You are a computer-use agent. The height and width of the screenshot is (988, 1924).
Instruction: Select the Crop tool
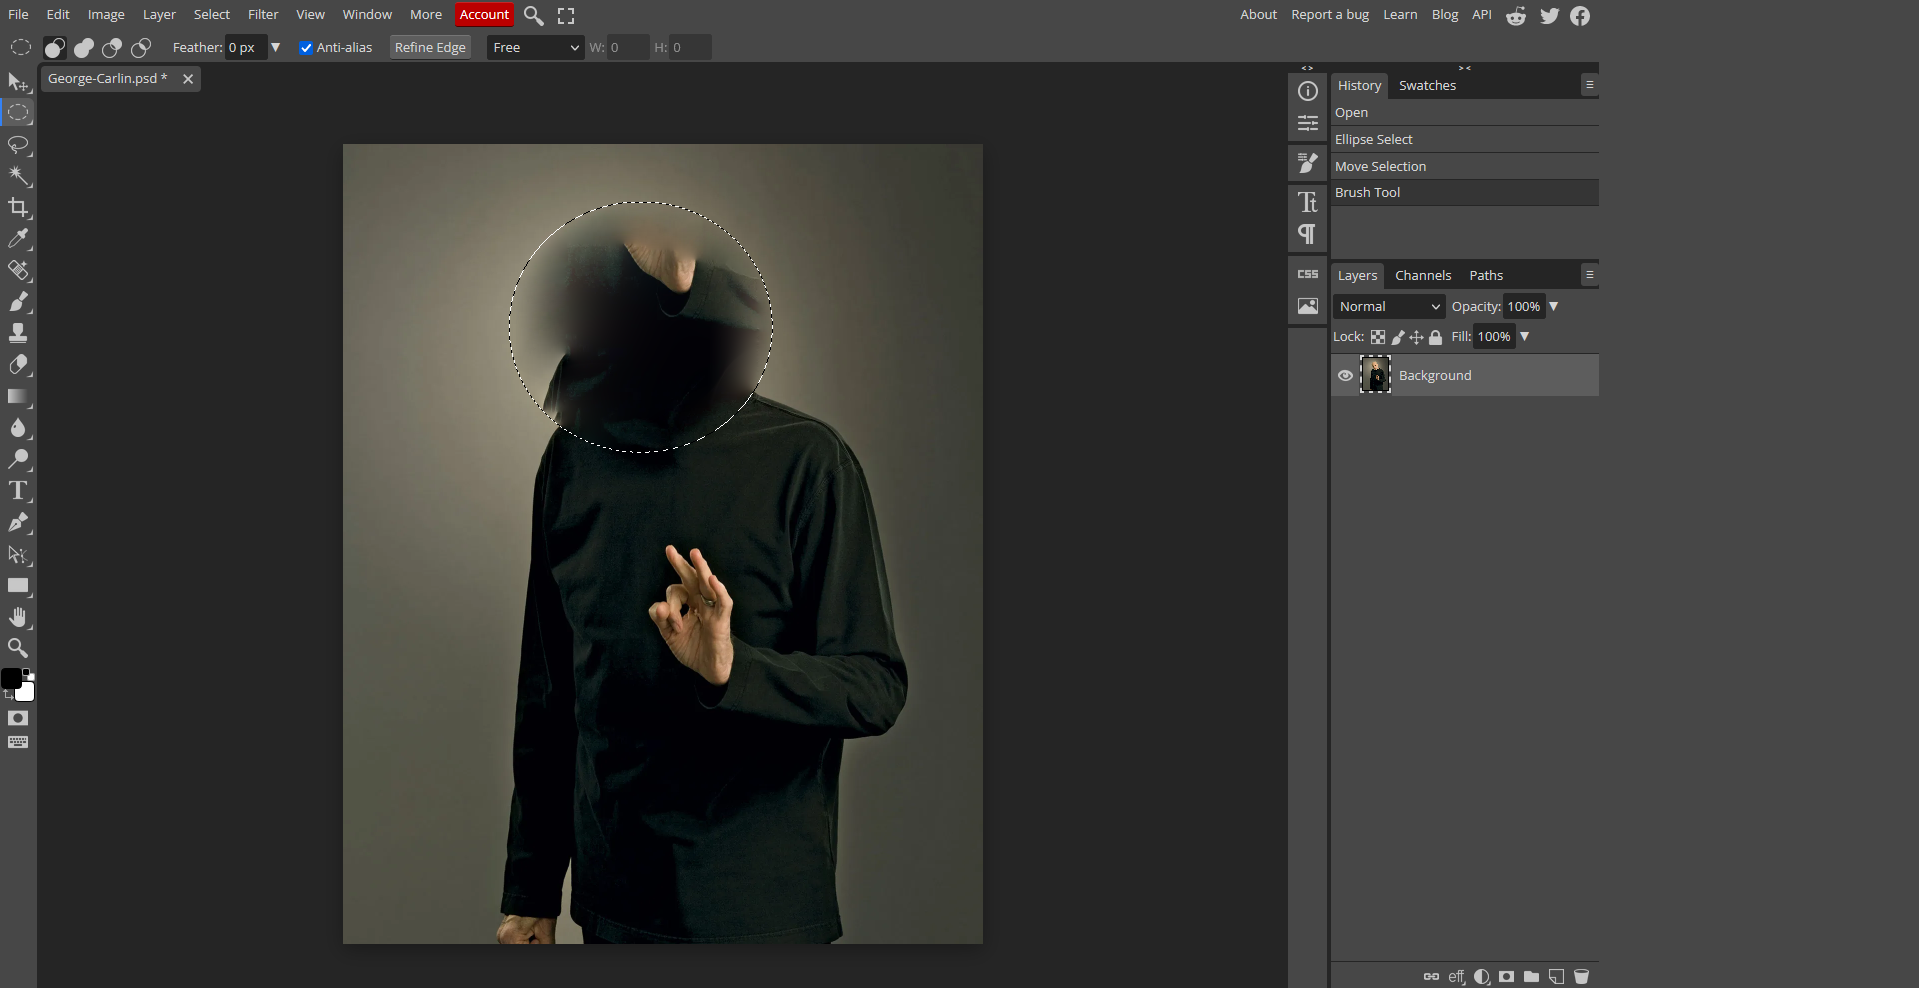pos(19,208)
